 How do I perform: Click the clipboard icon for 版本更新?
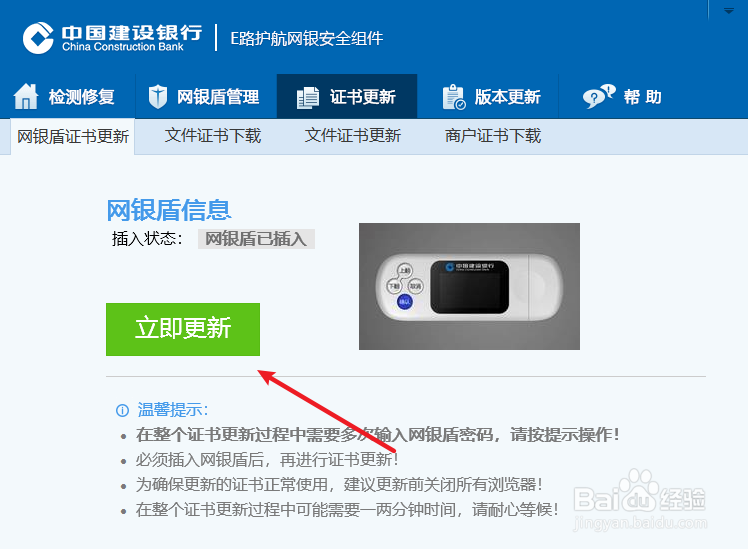coord(454,97)
